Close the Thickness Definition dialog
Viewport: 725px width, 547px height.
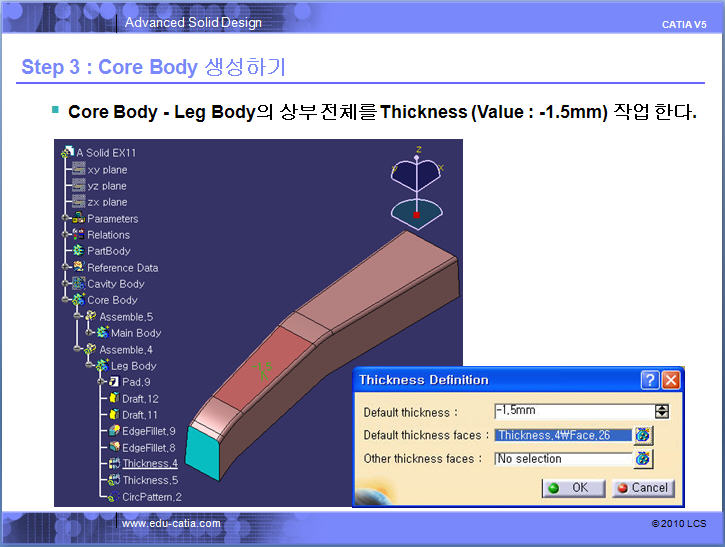pos(671,380)
